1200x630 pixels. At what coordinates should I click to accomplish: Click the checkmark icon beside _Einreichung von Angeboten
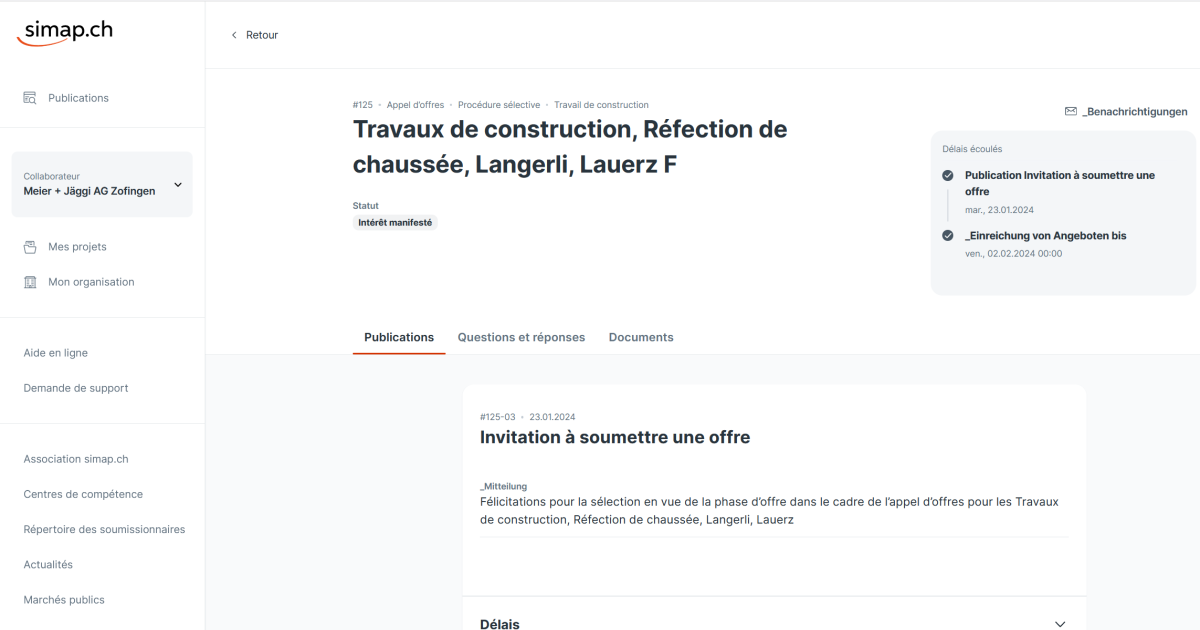[x=948, y=235]
